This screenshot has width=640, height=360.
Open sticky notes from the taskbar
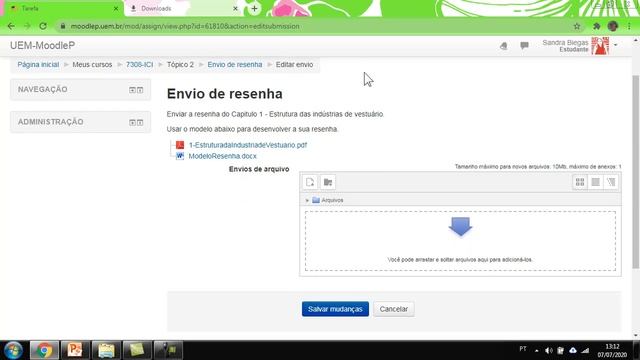(x=137, y=350)
